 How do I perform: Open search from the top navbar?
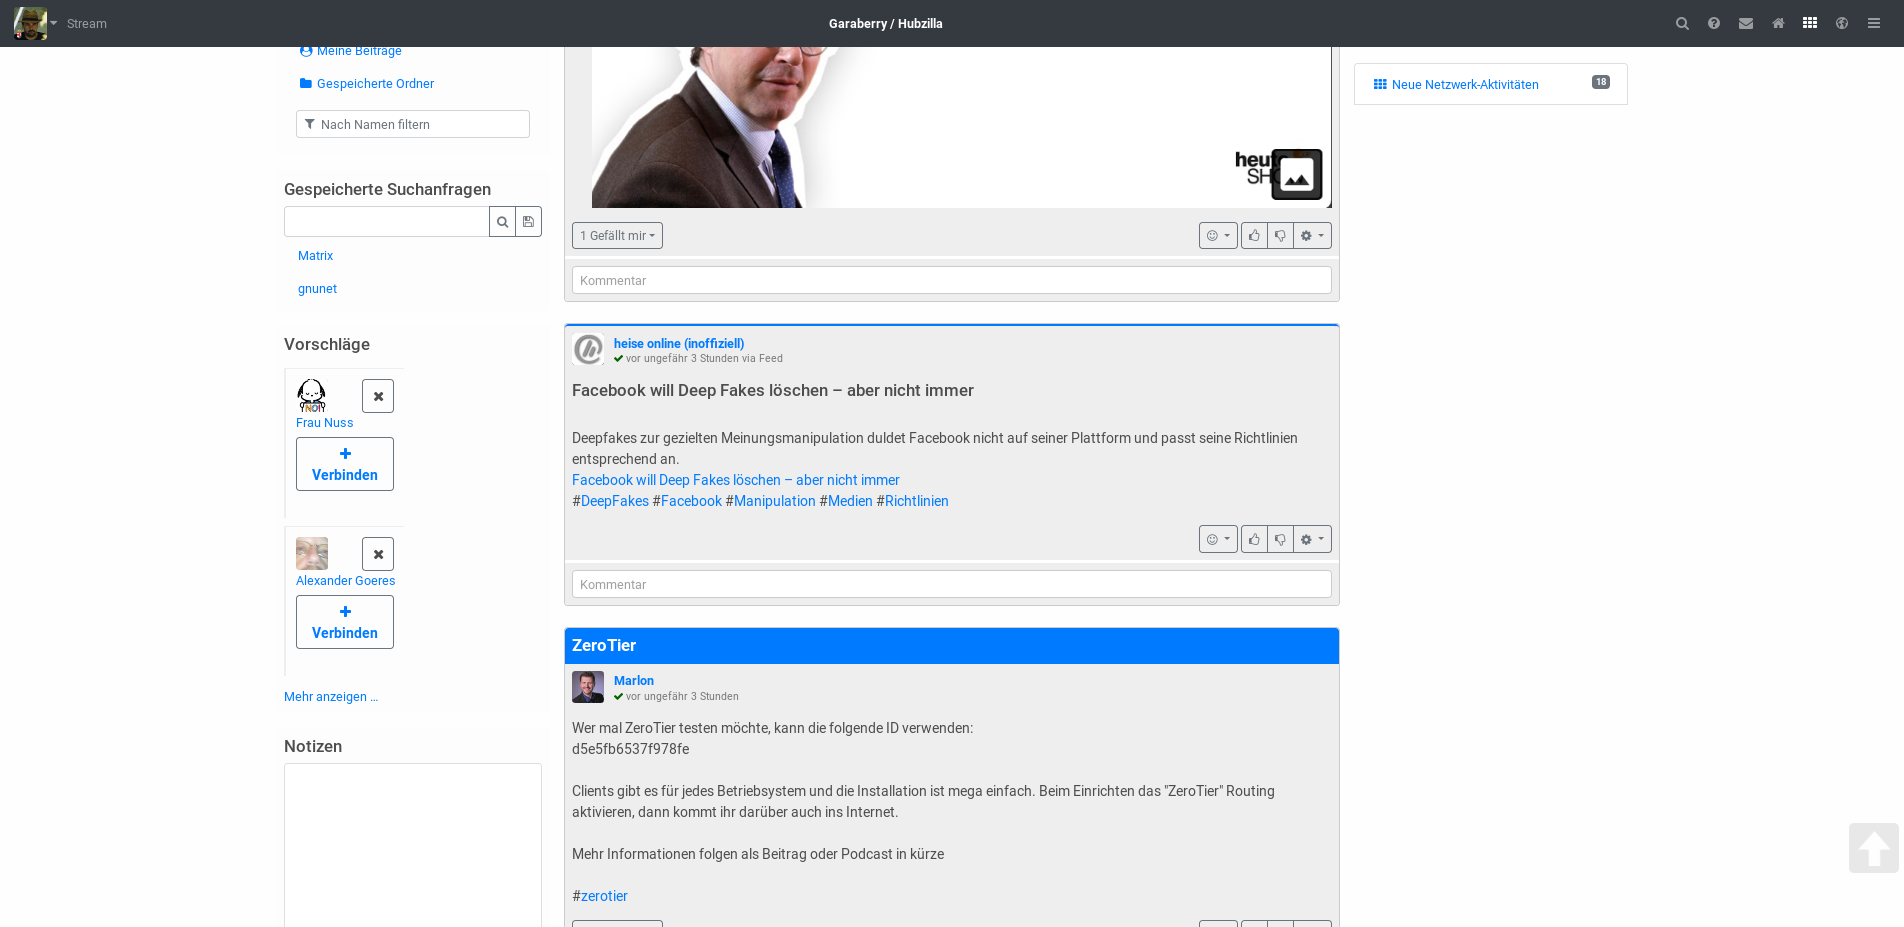pyautogui.click(x=1682, y=24)
